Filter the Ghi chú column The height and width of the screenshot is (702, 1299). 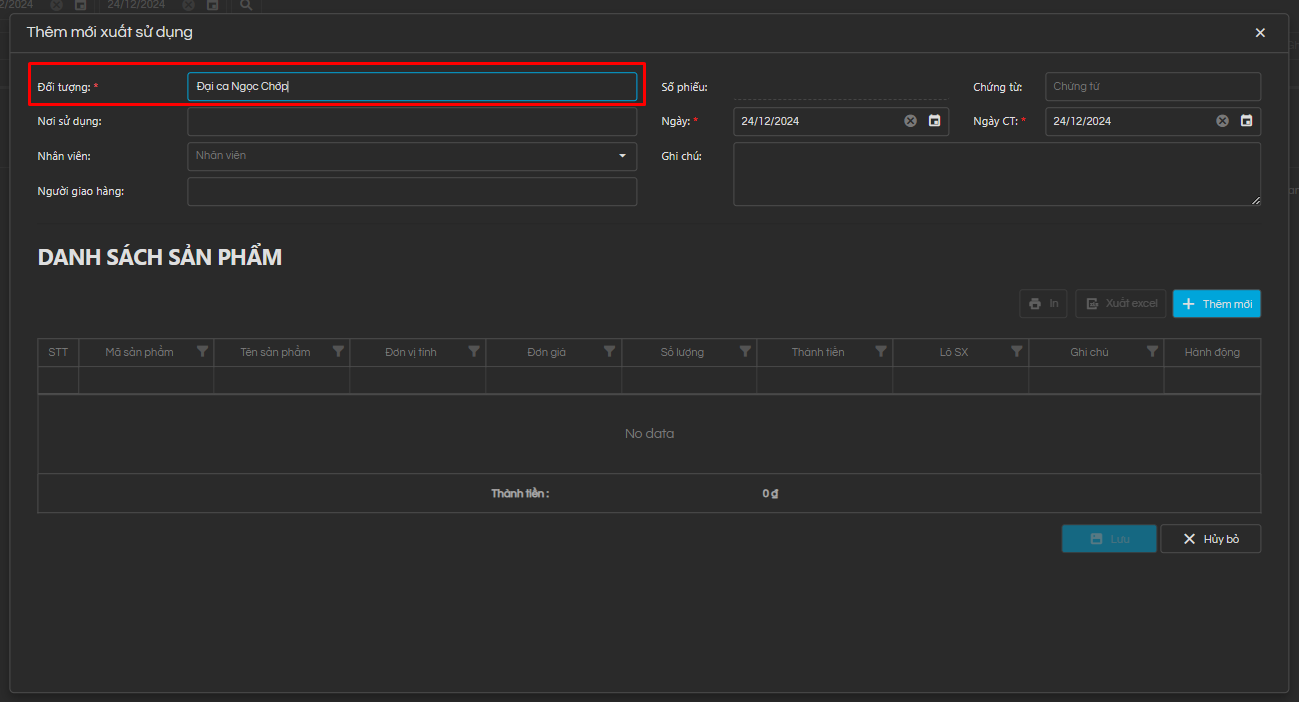click(x=1152, y=352)
